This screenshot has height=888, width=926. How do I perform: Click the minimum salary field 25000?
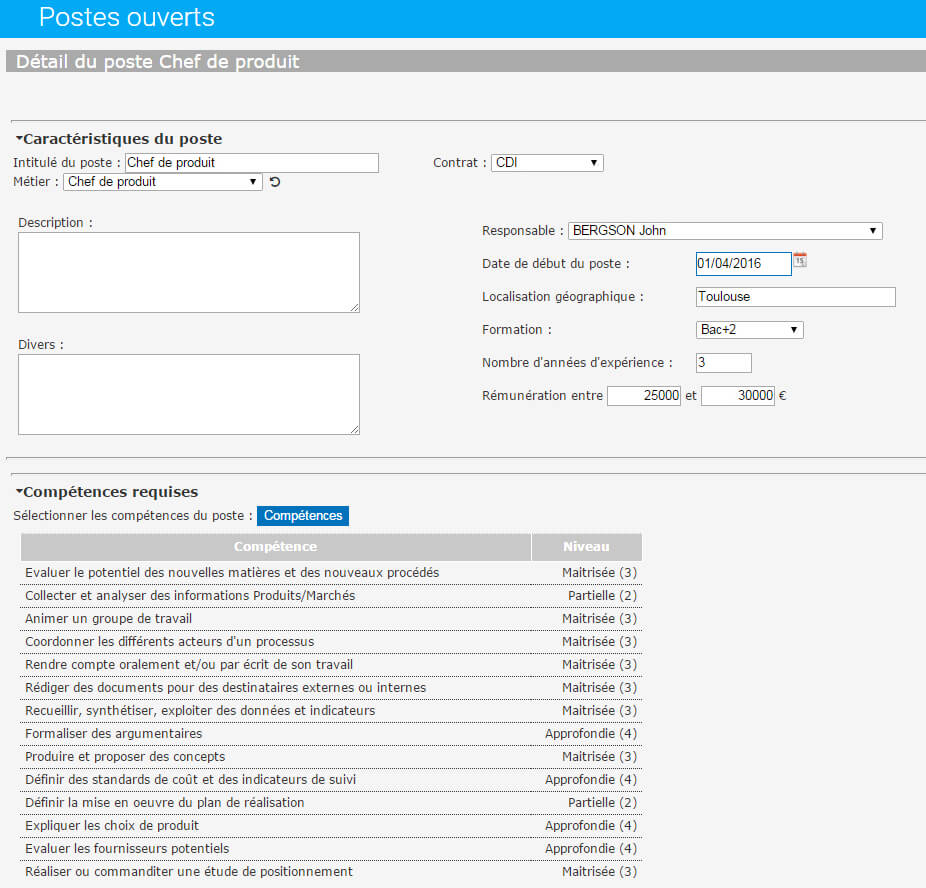(644, 396)
